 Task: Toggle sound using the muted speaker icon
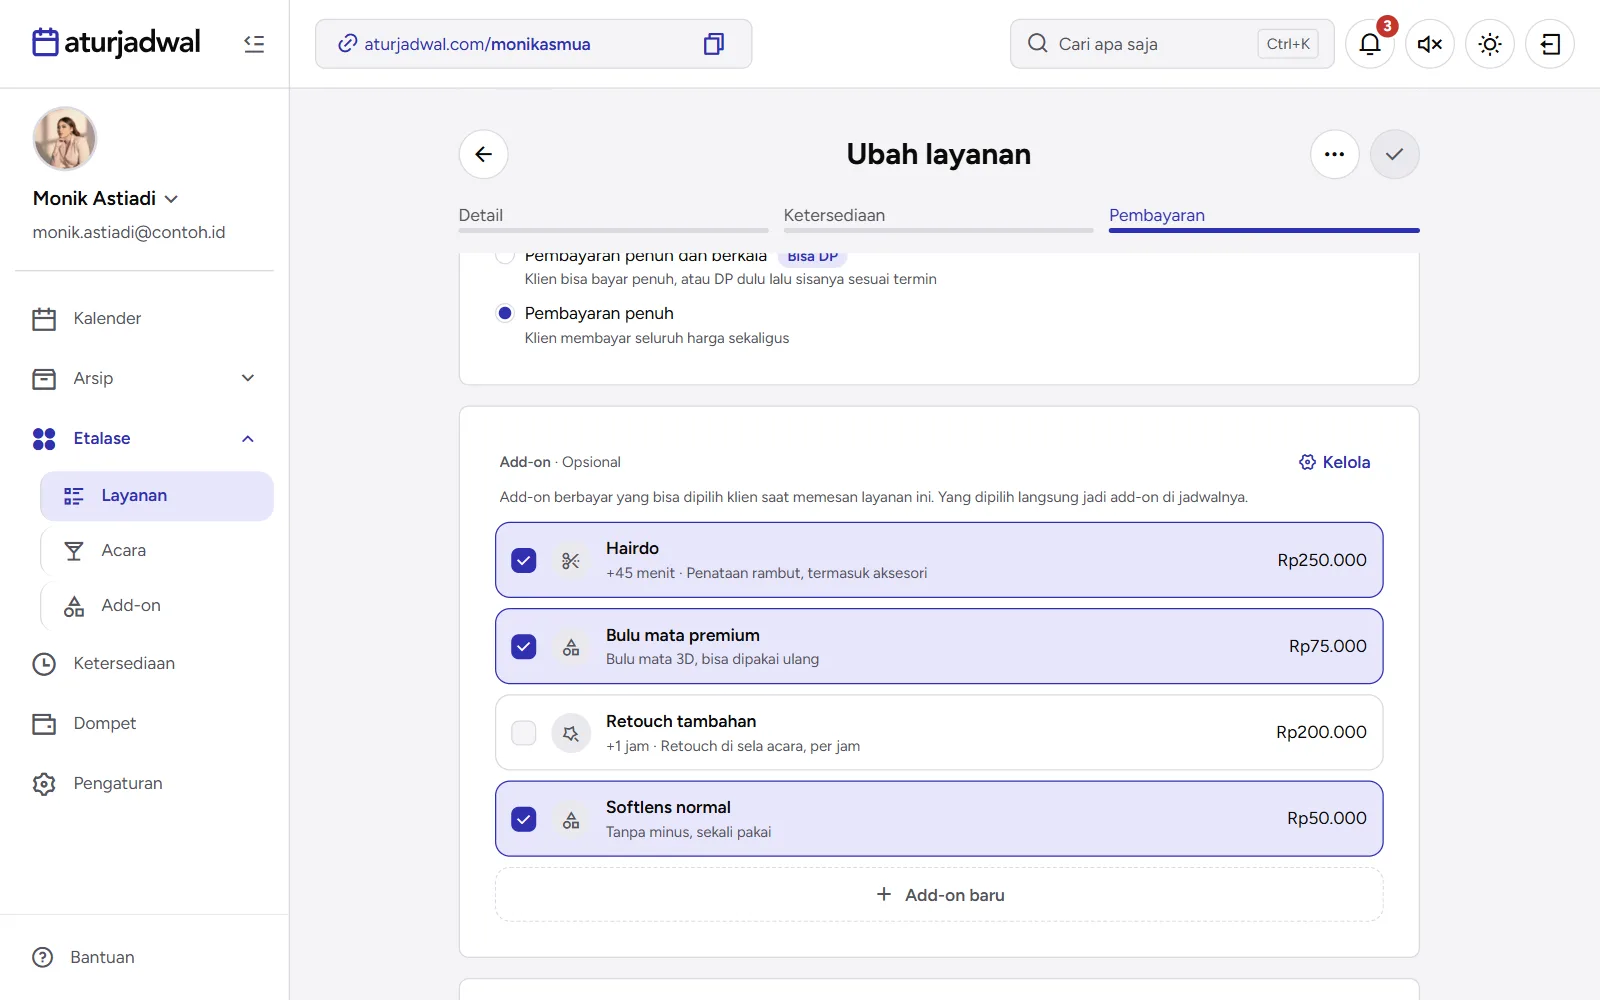(x=1430, y=44)
